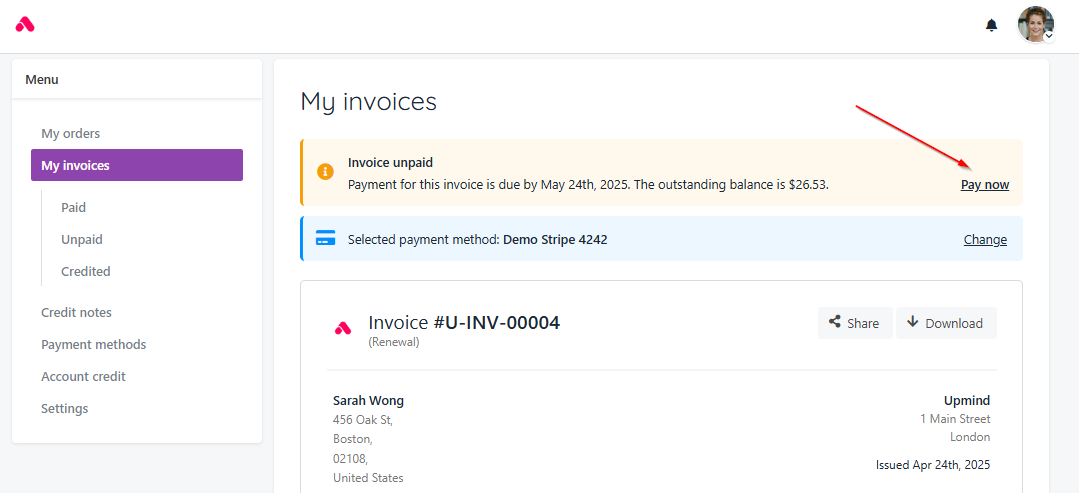Click customer name Sarah Wong
The image size is (1079, 493).
point(368,401)
